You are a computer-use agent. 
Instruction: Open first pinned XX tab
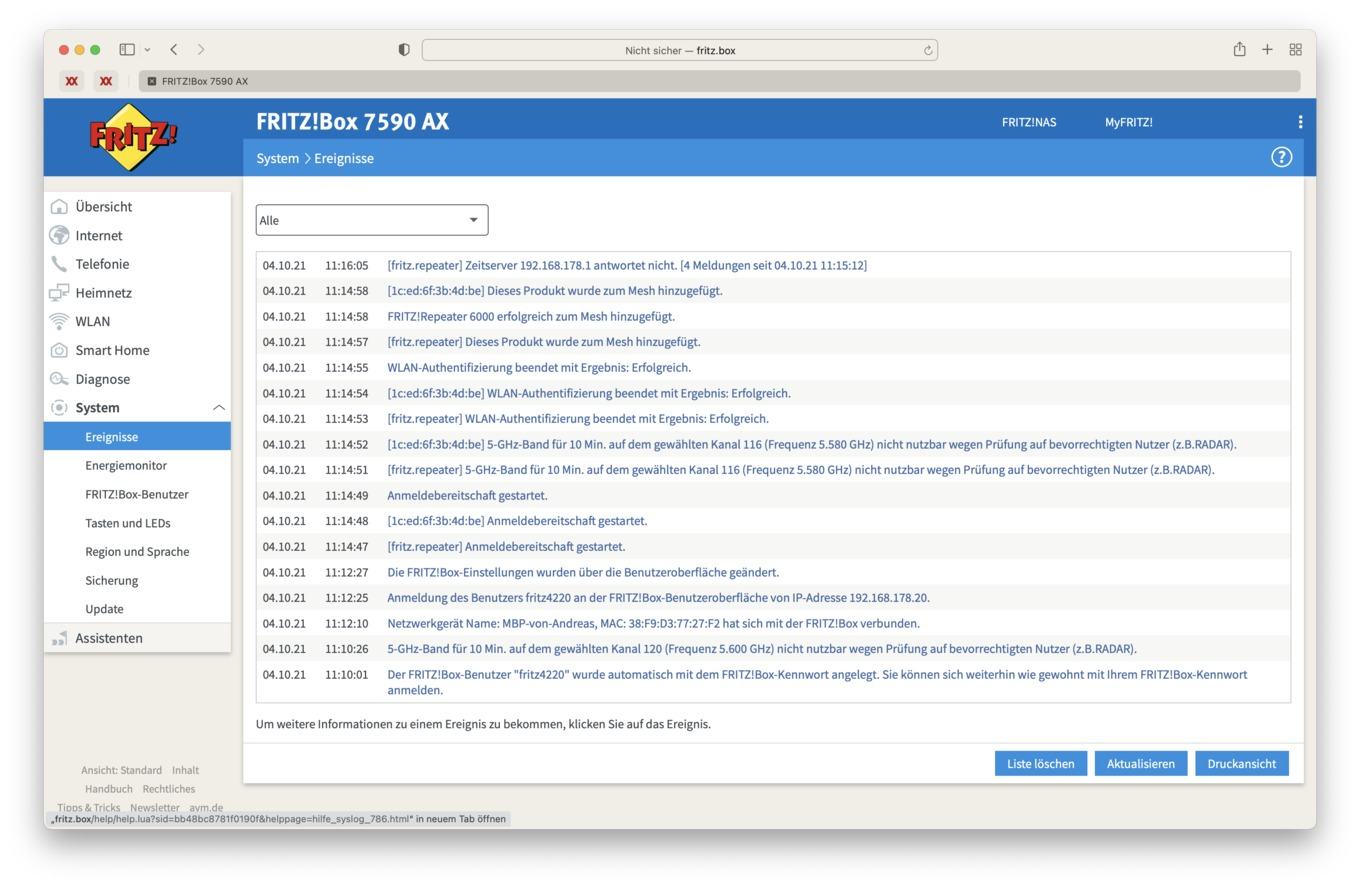point(71,81)
